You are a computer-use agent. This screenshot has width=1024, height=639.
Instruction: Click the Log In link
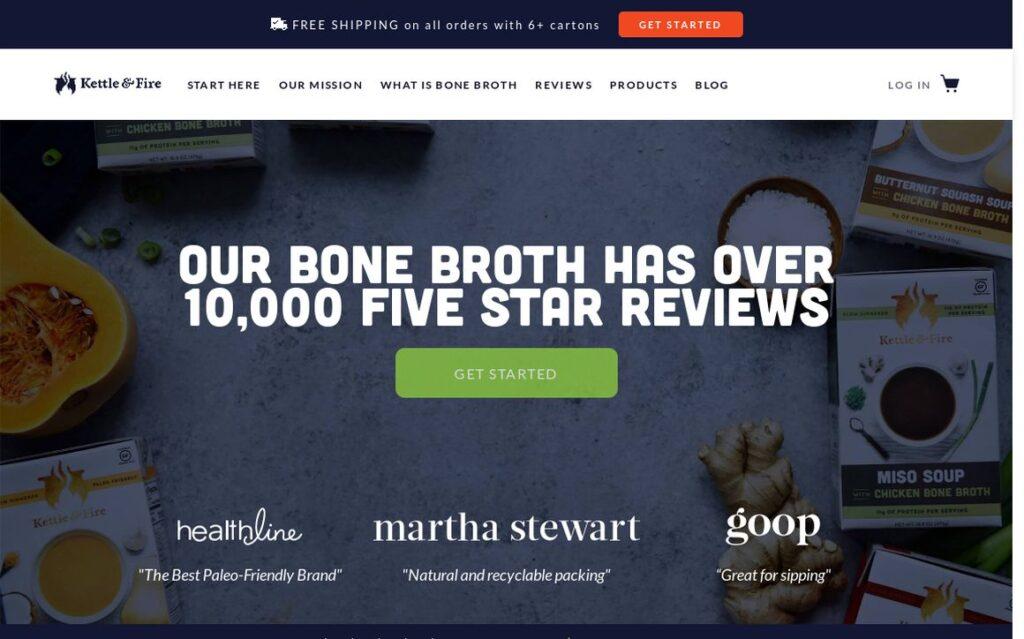[x=908, y=85]
